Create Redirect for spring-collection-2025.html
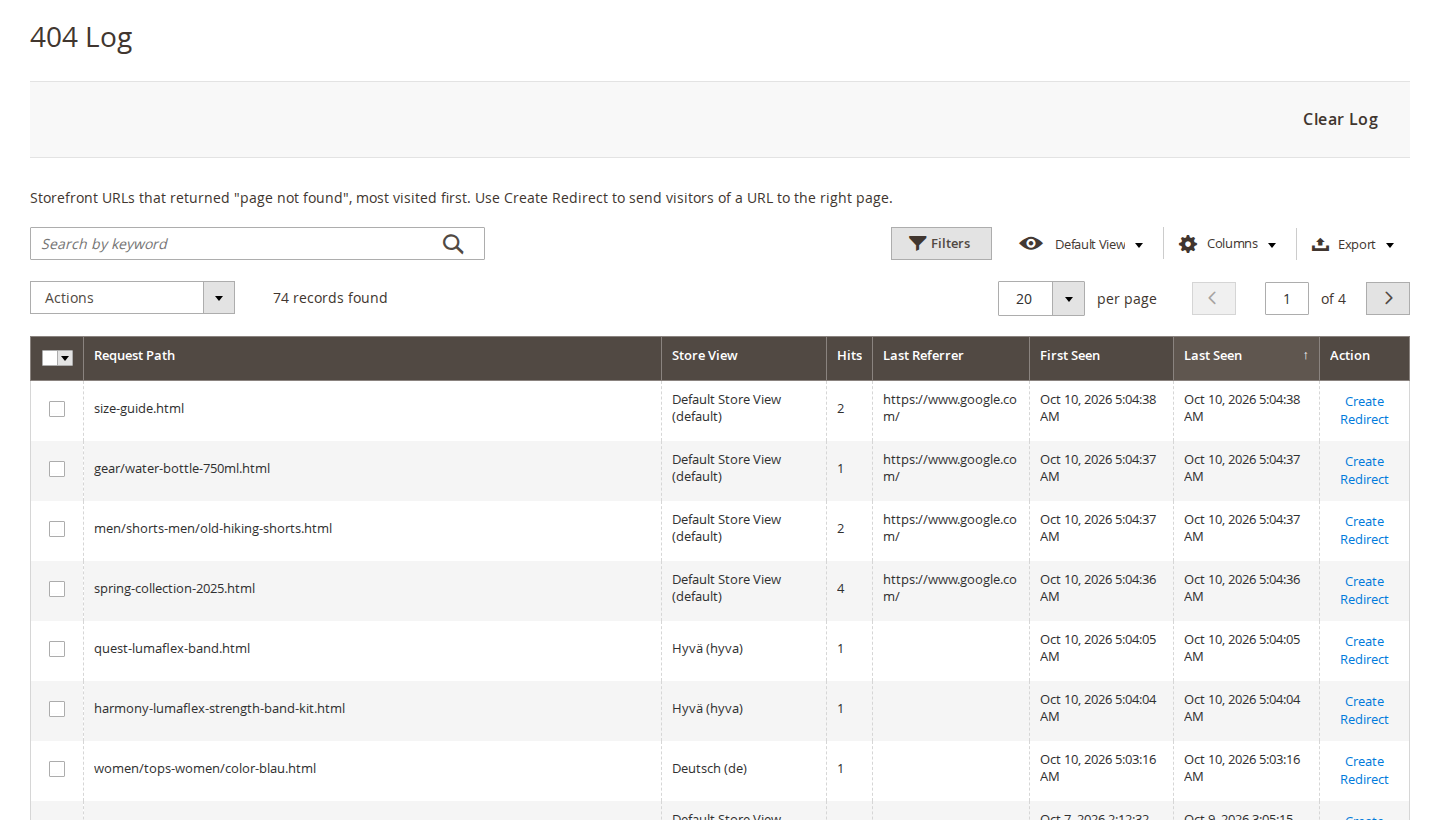Screen dimensions: 1440x820 click(1364, 590)
